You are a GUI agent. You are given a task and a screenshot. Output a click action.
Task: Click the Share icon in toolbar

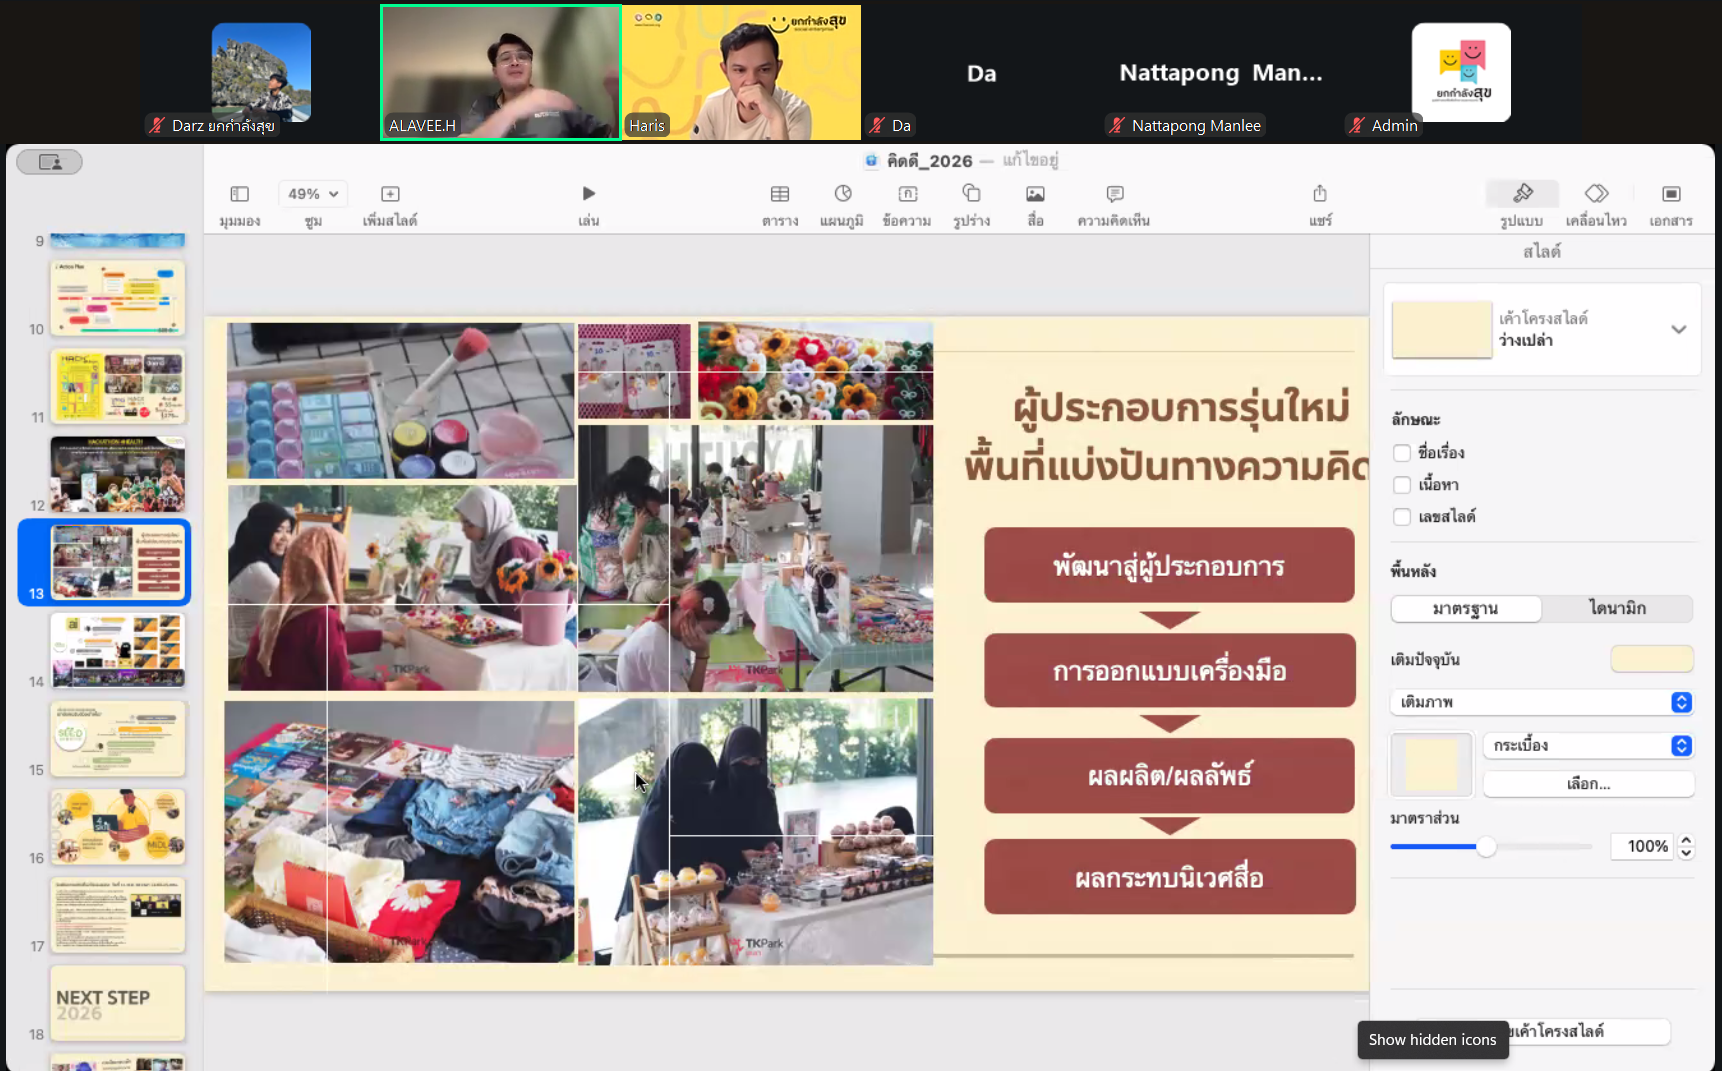tap(1320, 194)
